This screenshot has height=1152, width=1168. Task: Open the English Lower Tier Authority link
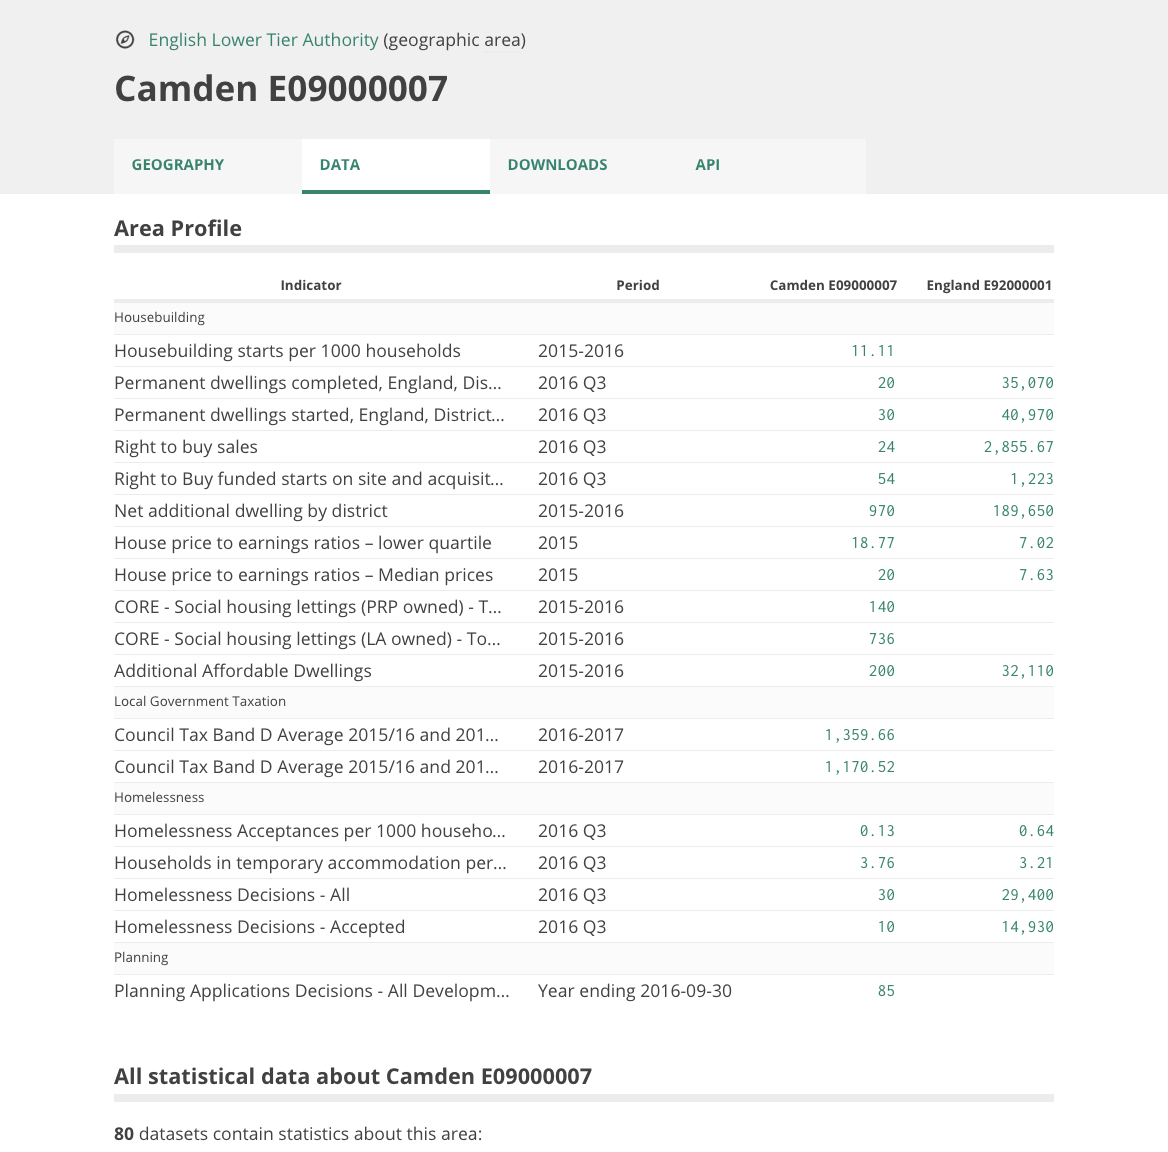pyautogui.click(x=263, y=40)
